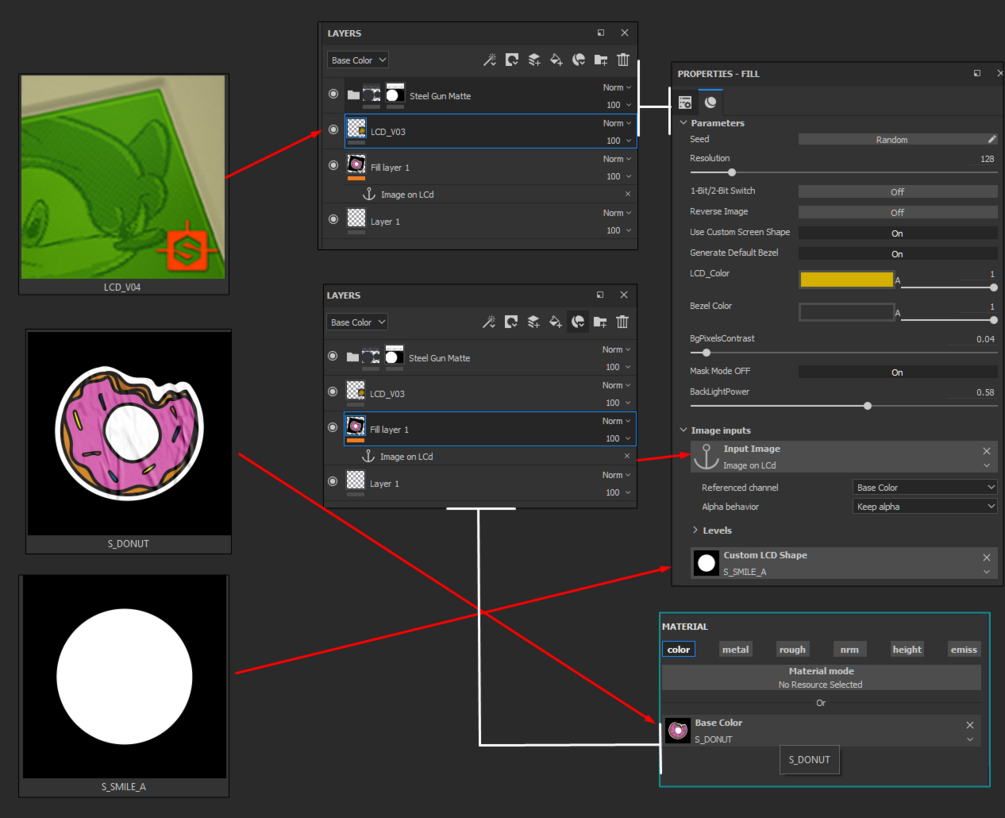Toggle Mask Mode OFF setting
This screenshot has width=1005, height=818.
click(x=897, y=372)
